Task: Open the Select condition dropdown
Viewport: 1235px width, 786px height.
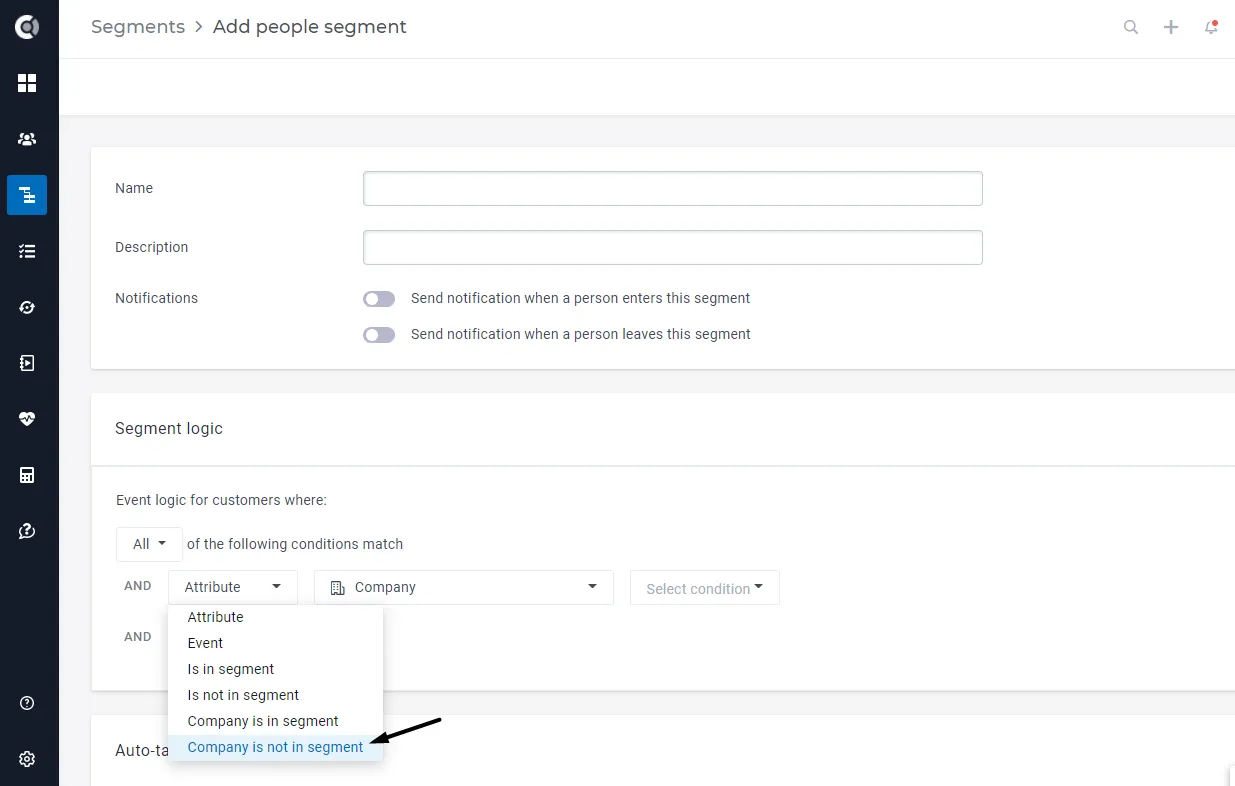Action: click(x=705, y=588)
